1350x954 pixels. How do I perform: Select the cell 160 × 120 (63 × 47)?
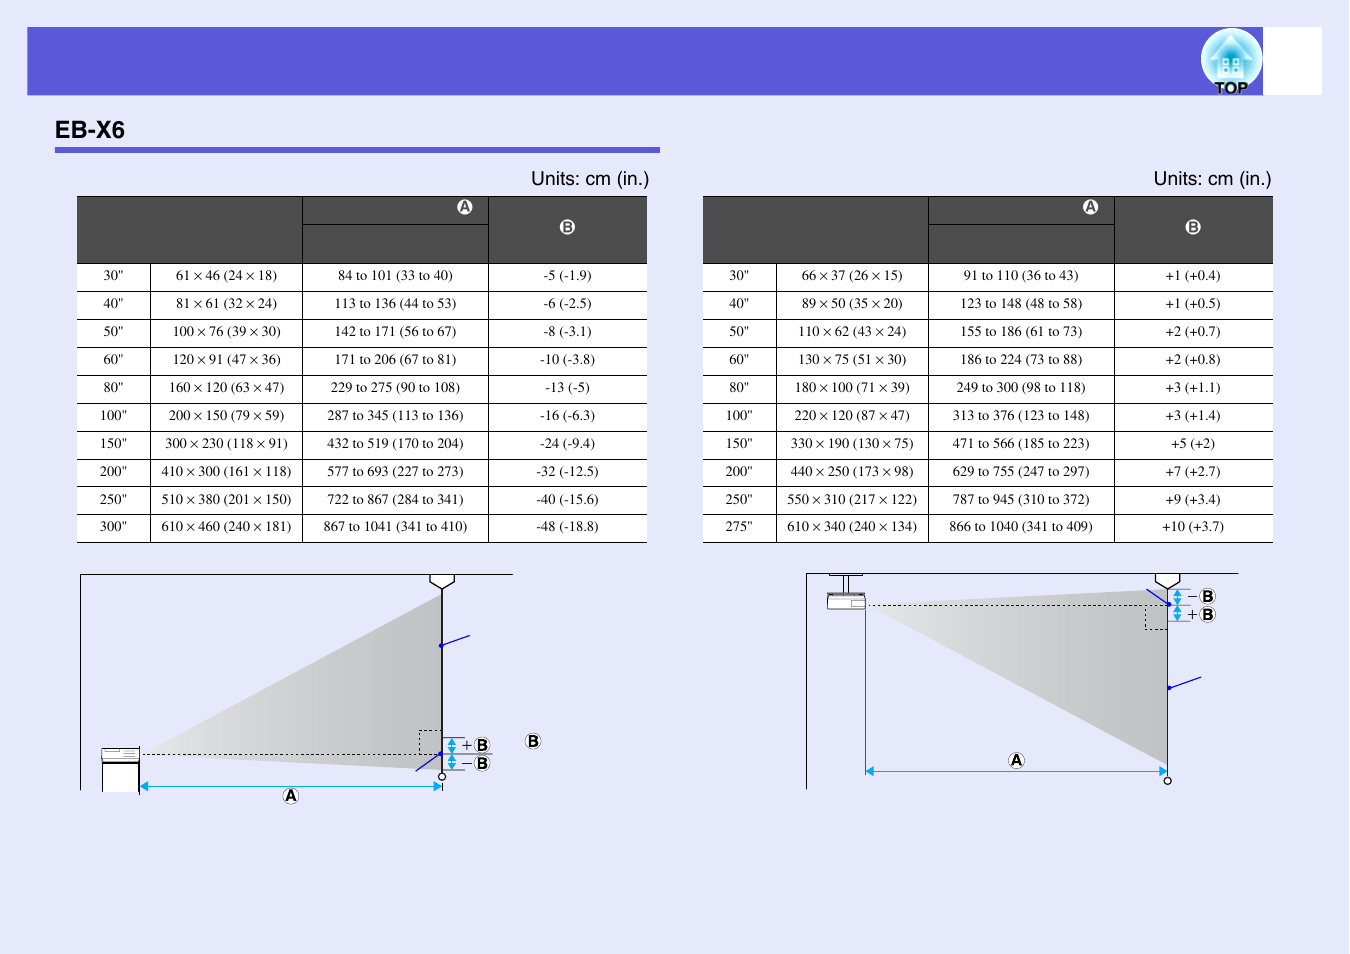pyautogui.click(x=227, y=388)
